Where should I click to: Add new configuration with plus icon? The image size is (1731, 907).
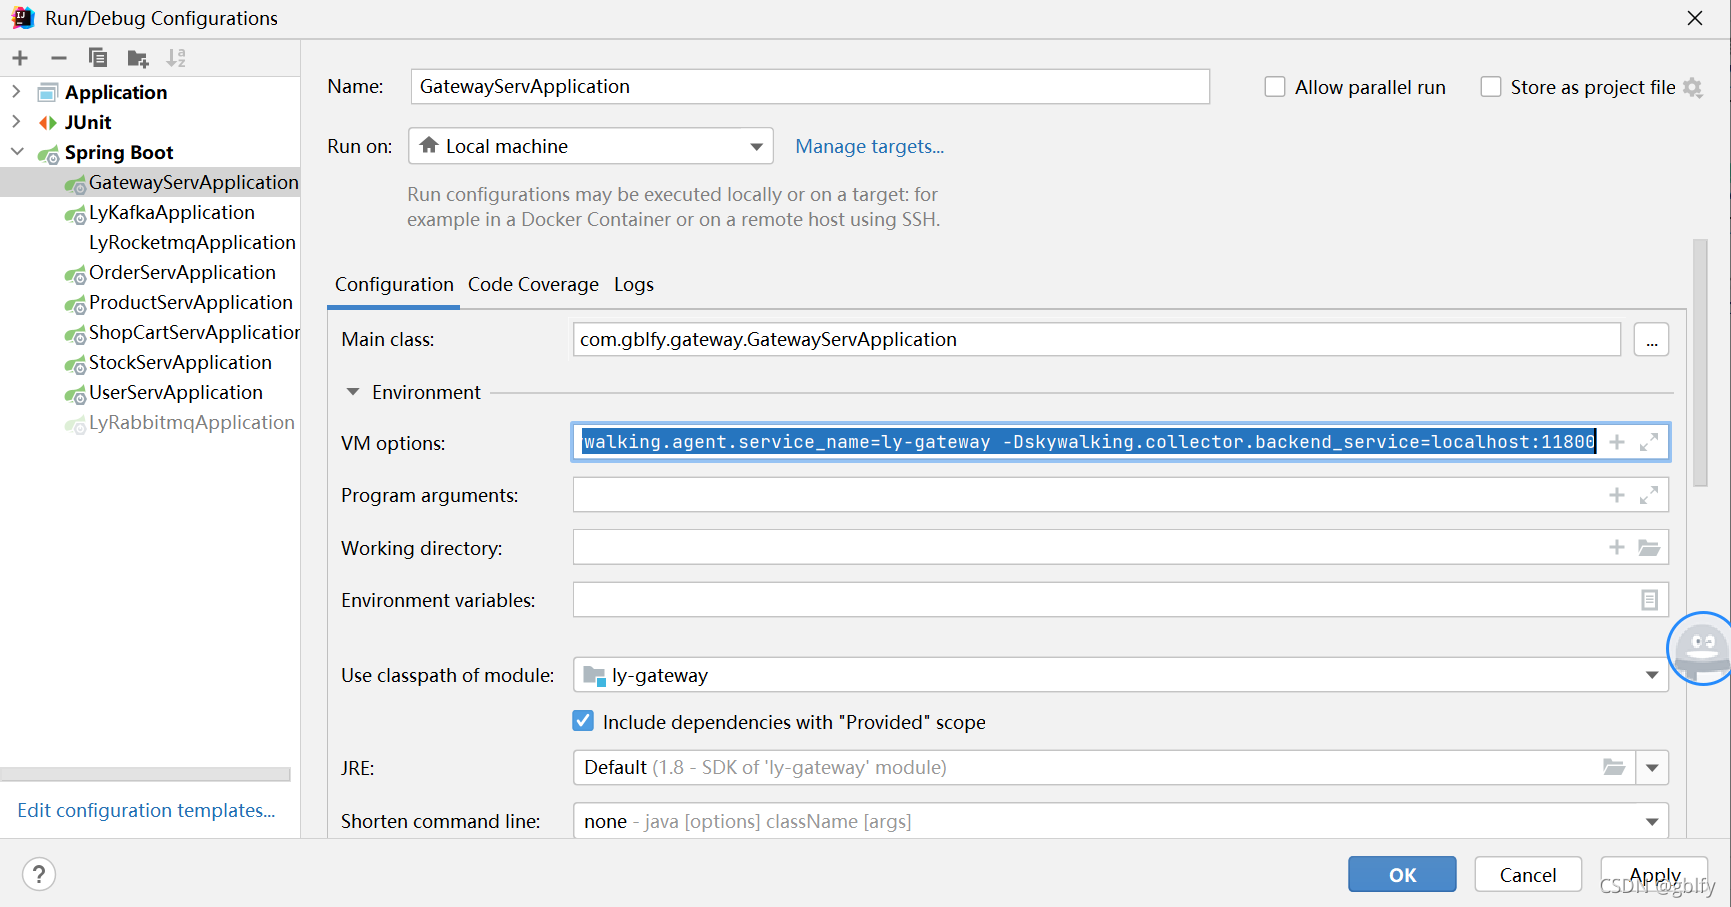point(20,58)
